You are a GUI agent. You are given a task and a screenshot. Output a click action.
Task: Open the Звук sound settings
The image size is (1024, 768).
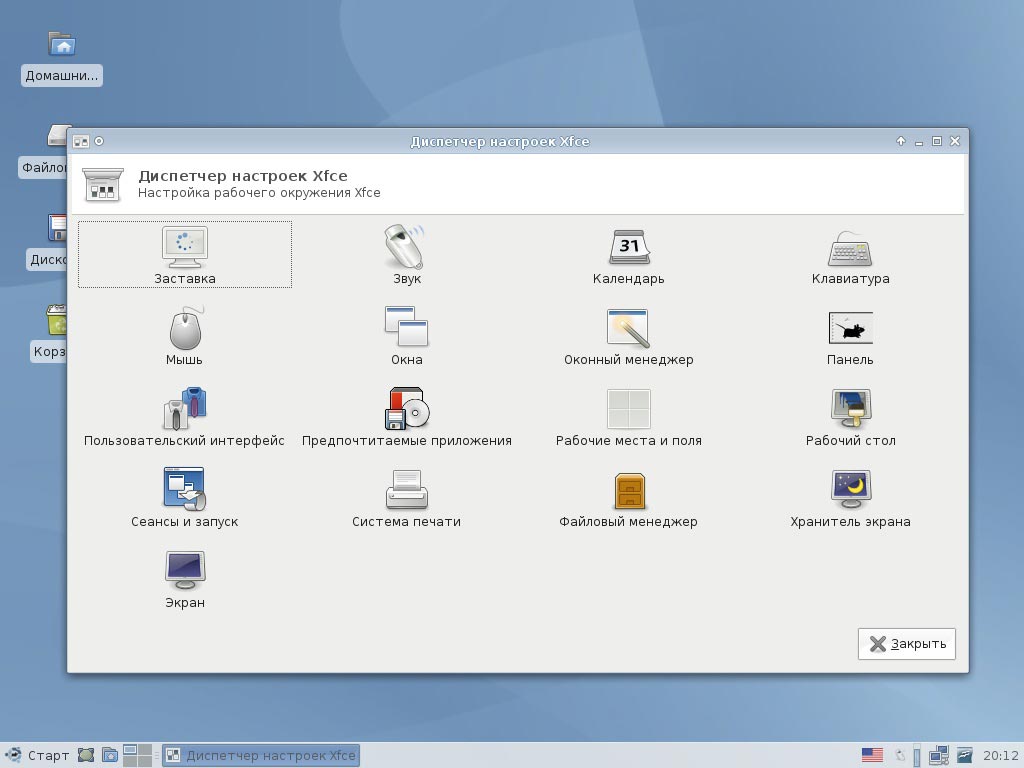coord(406,247)
